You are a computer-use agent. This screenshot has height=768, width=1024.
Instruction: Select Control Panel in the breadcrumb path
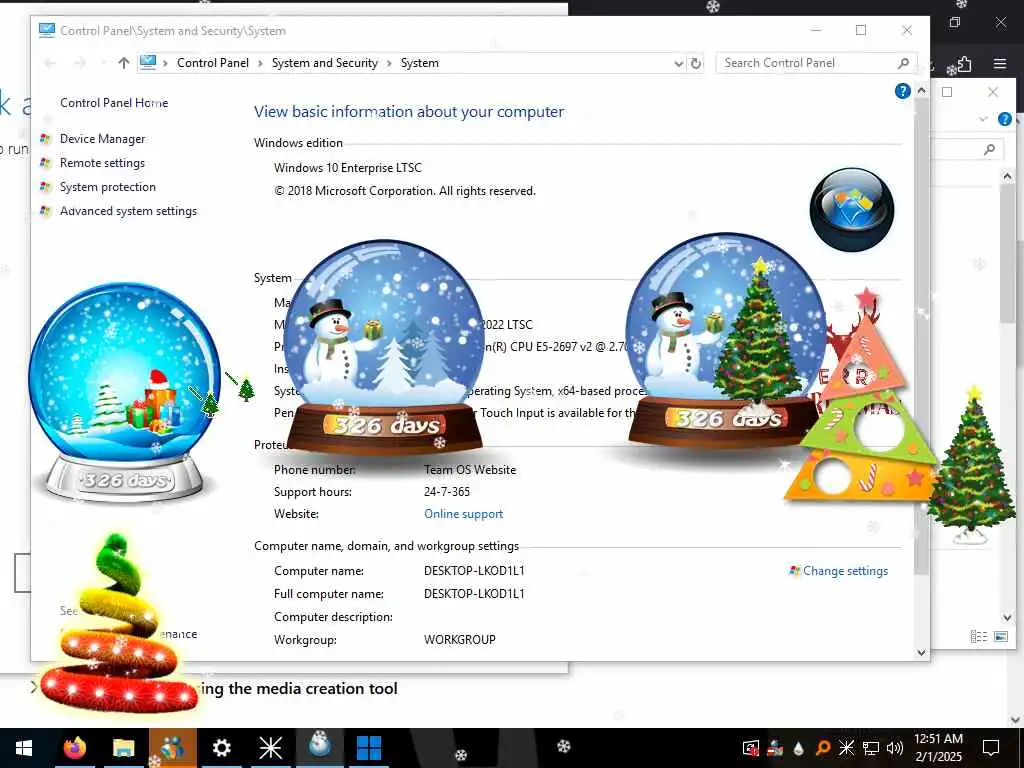pyautogui.click(x=212, y=63)
